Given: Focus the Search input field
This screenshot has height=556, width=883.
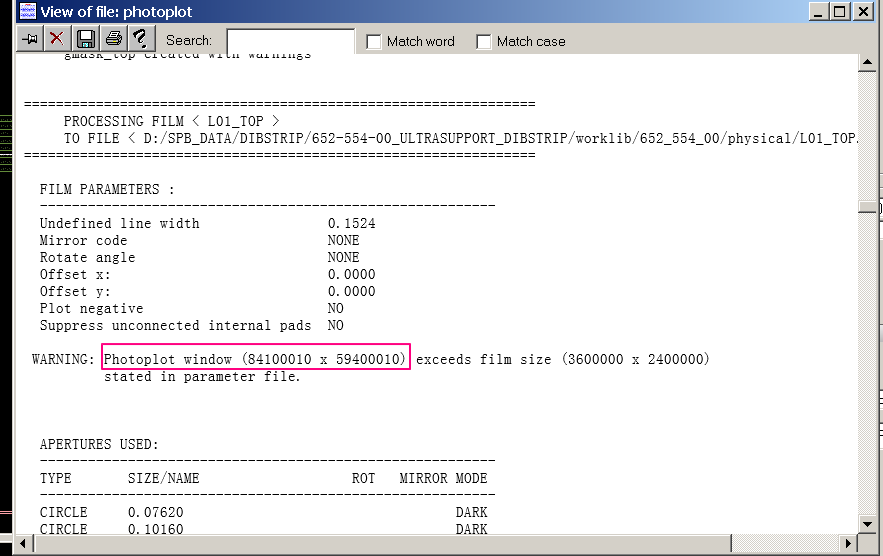Looking at the screenshot, I should pyautogui.click(x=291, y=41).
